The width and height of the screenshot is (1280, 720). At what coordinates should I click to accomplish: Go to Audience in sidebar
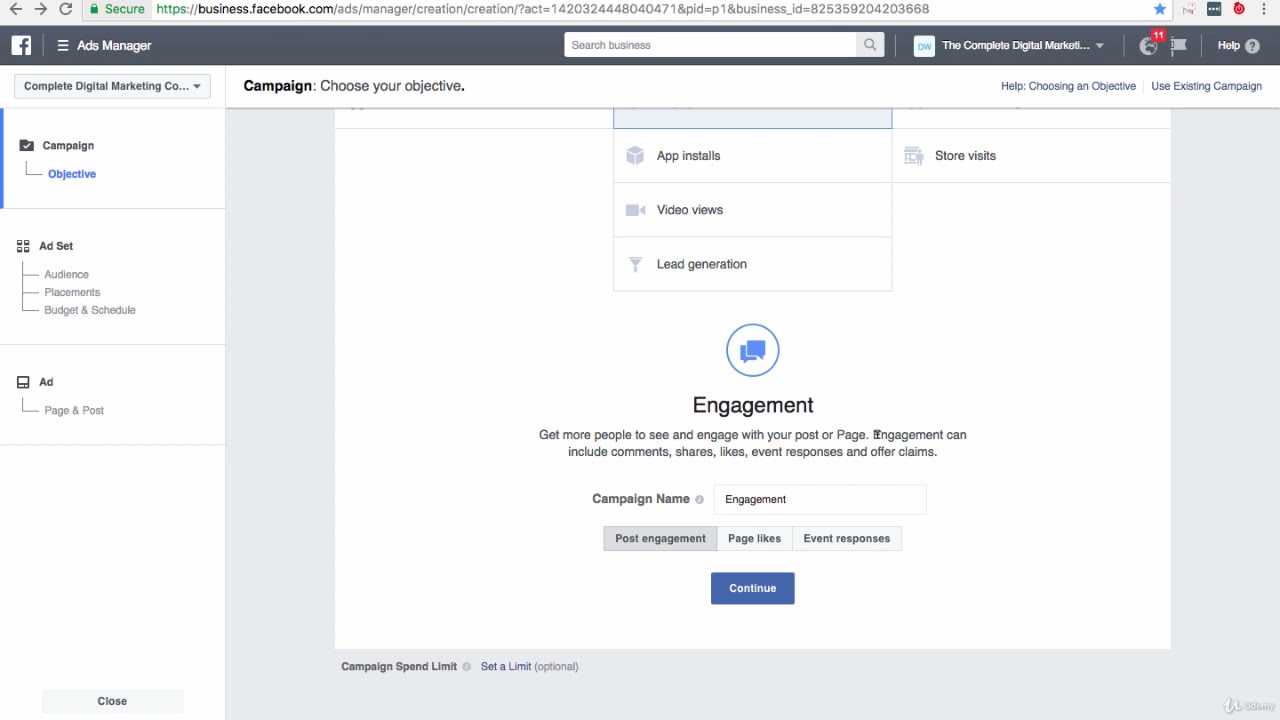click(66, 274)
